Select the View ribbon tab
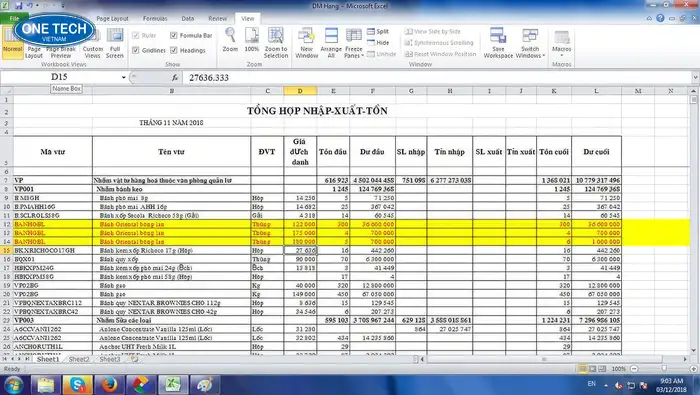 point(248,18)
